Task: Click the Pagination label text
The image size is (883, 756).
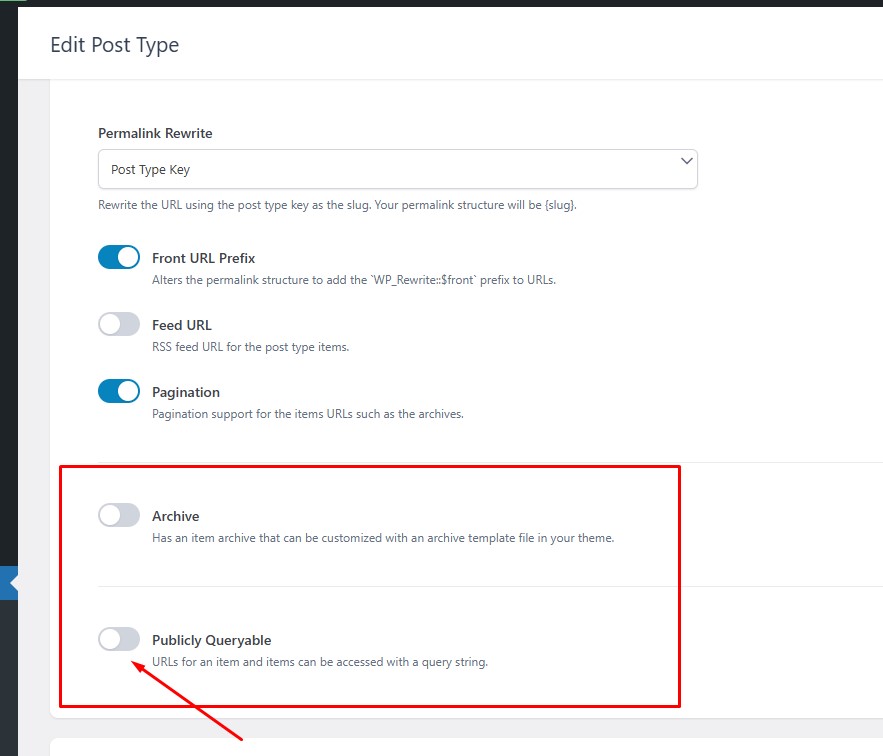Action: [186, 392]
